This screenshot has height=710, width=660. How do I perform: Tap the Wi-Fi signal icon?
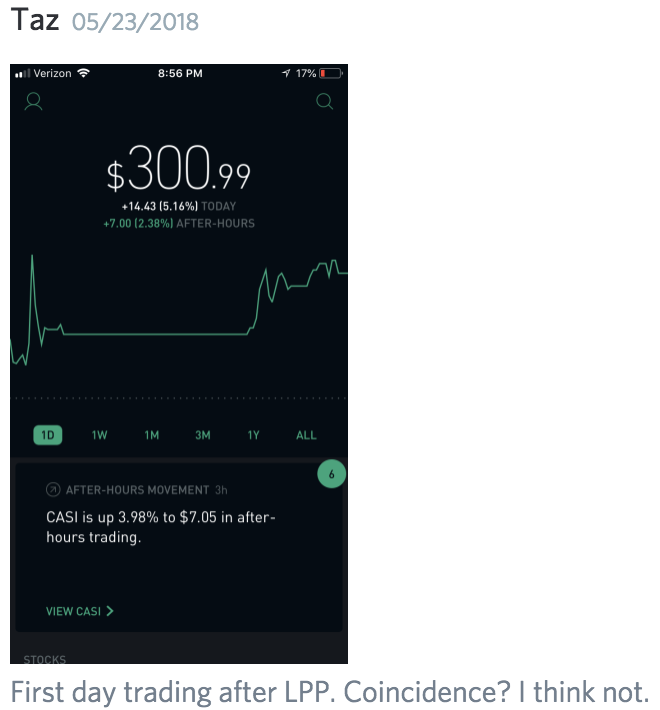tap(83, 74)
